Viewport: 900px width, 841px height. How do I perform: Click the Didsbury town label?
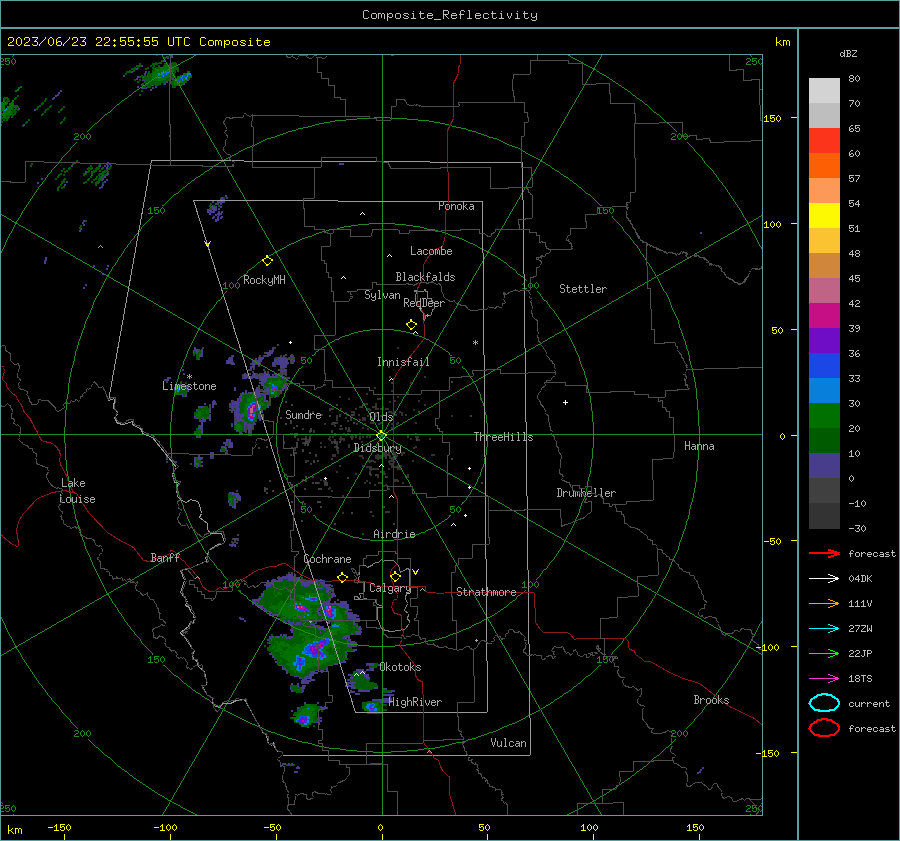pos(377,448)
